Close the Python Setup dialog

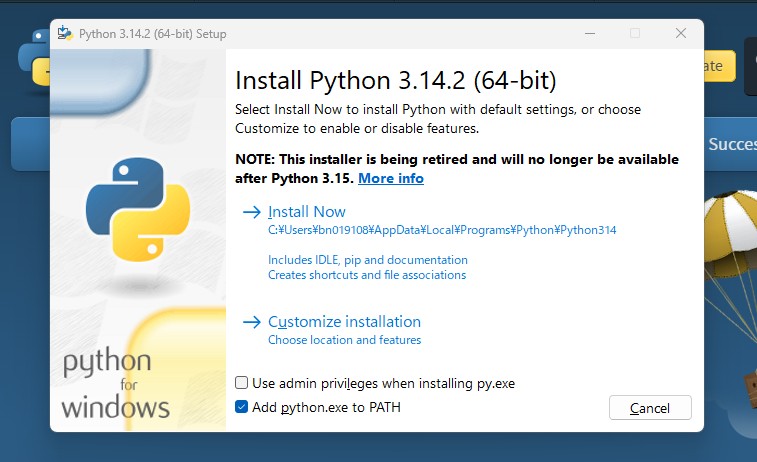(680, 33)
